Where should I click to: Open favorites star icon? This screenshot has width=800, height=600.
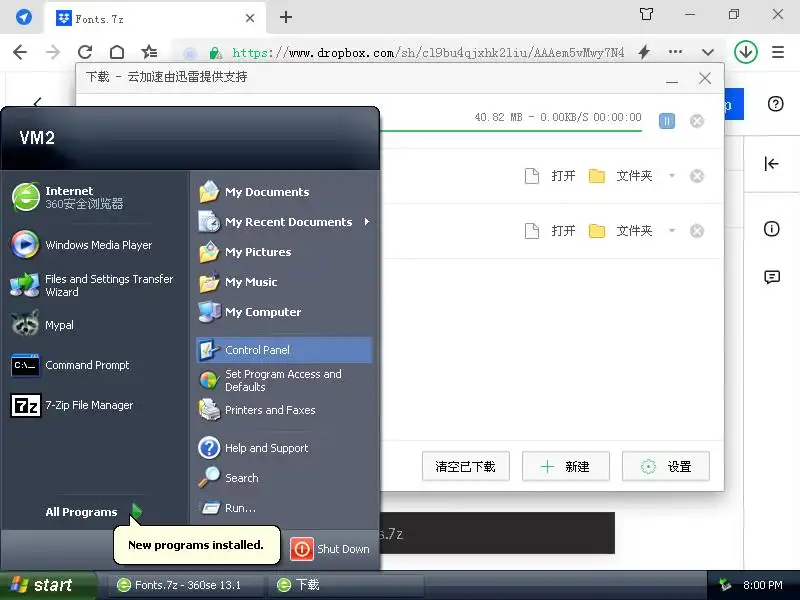tap(149, 52)
